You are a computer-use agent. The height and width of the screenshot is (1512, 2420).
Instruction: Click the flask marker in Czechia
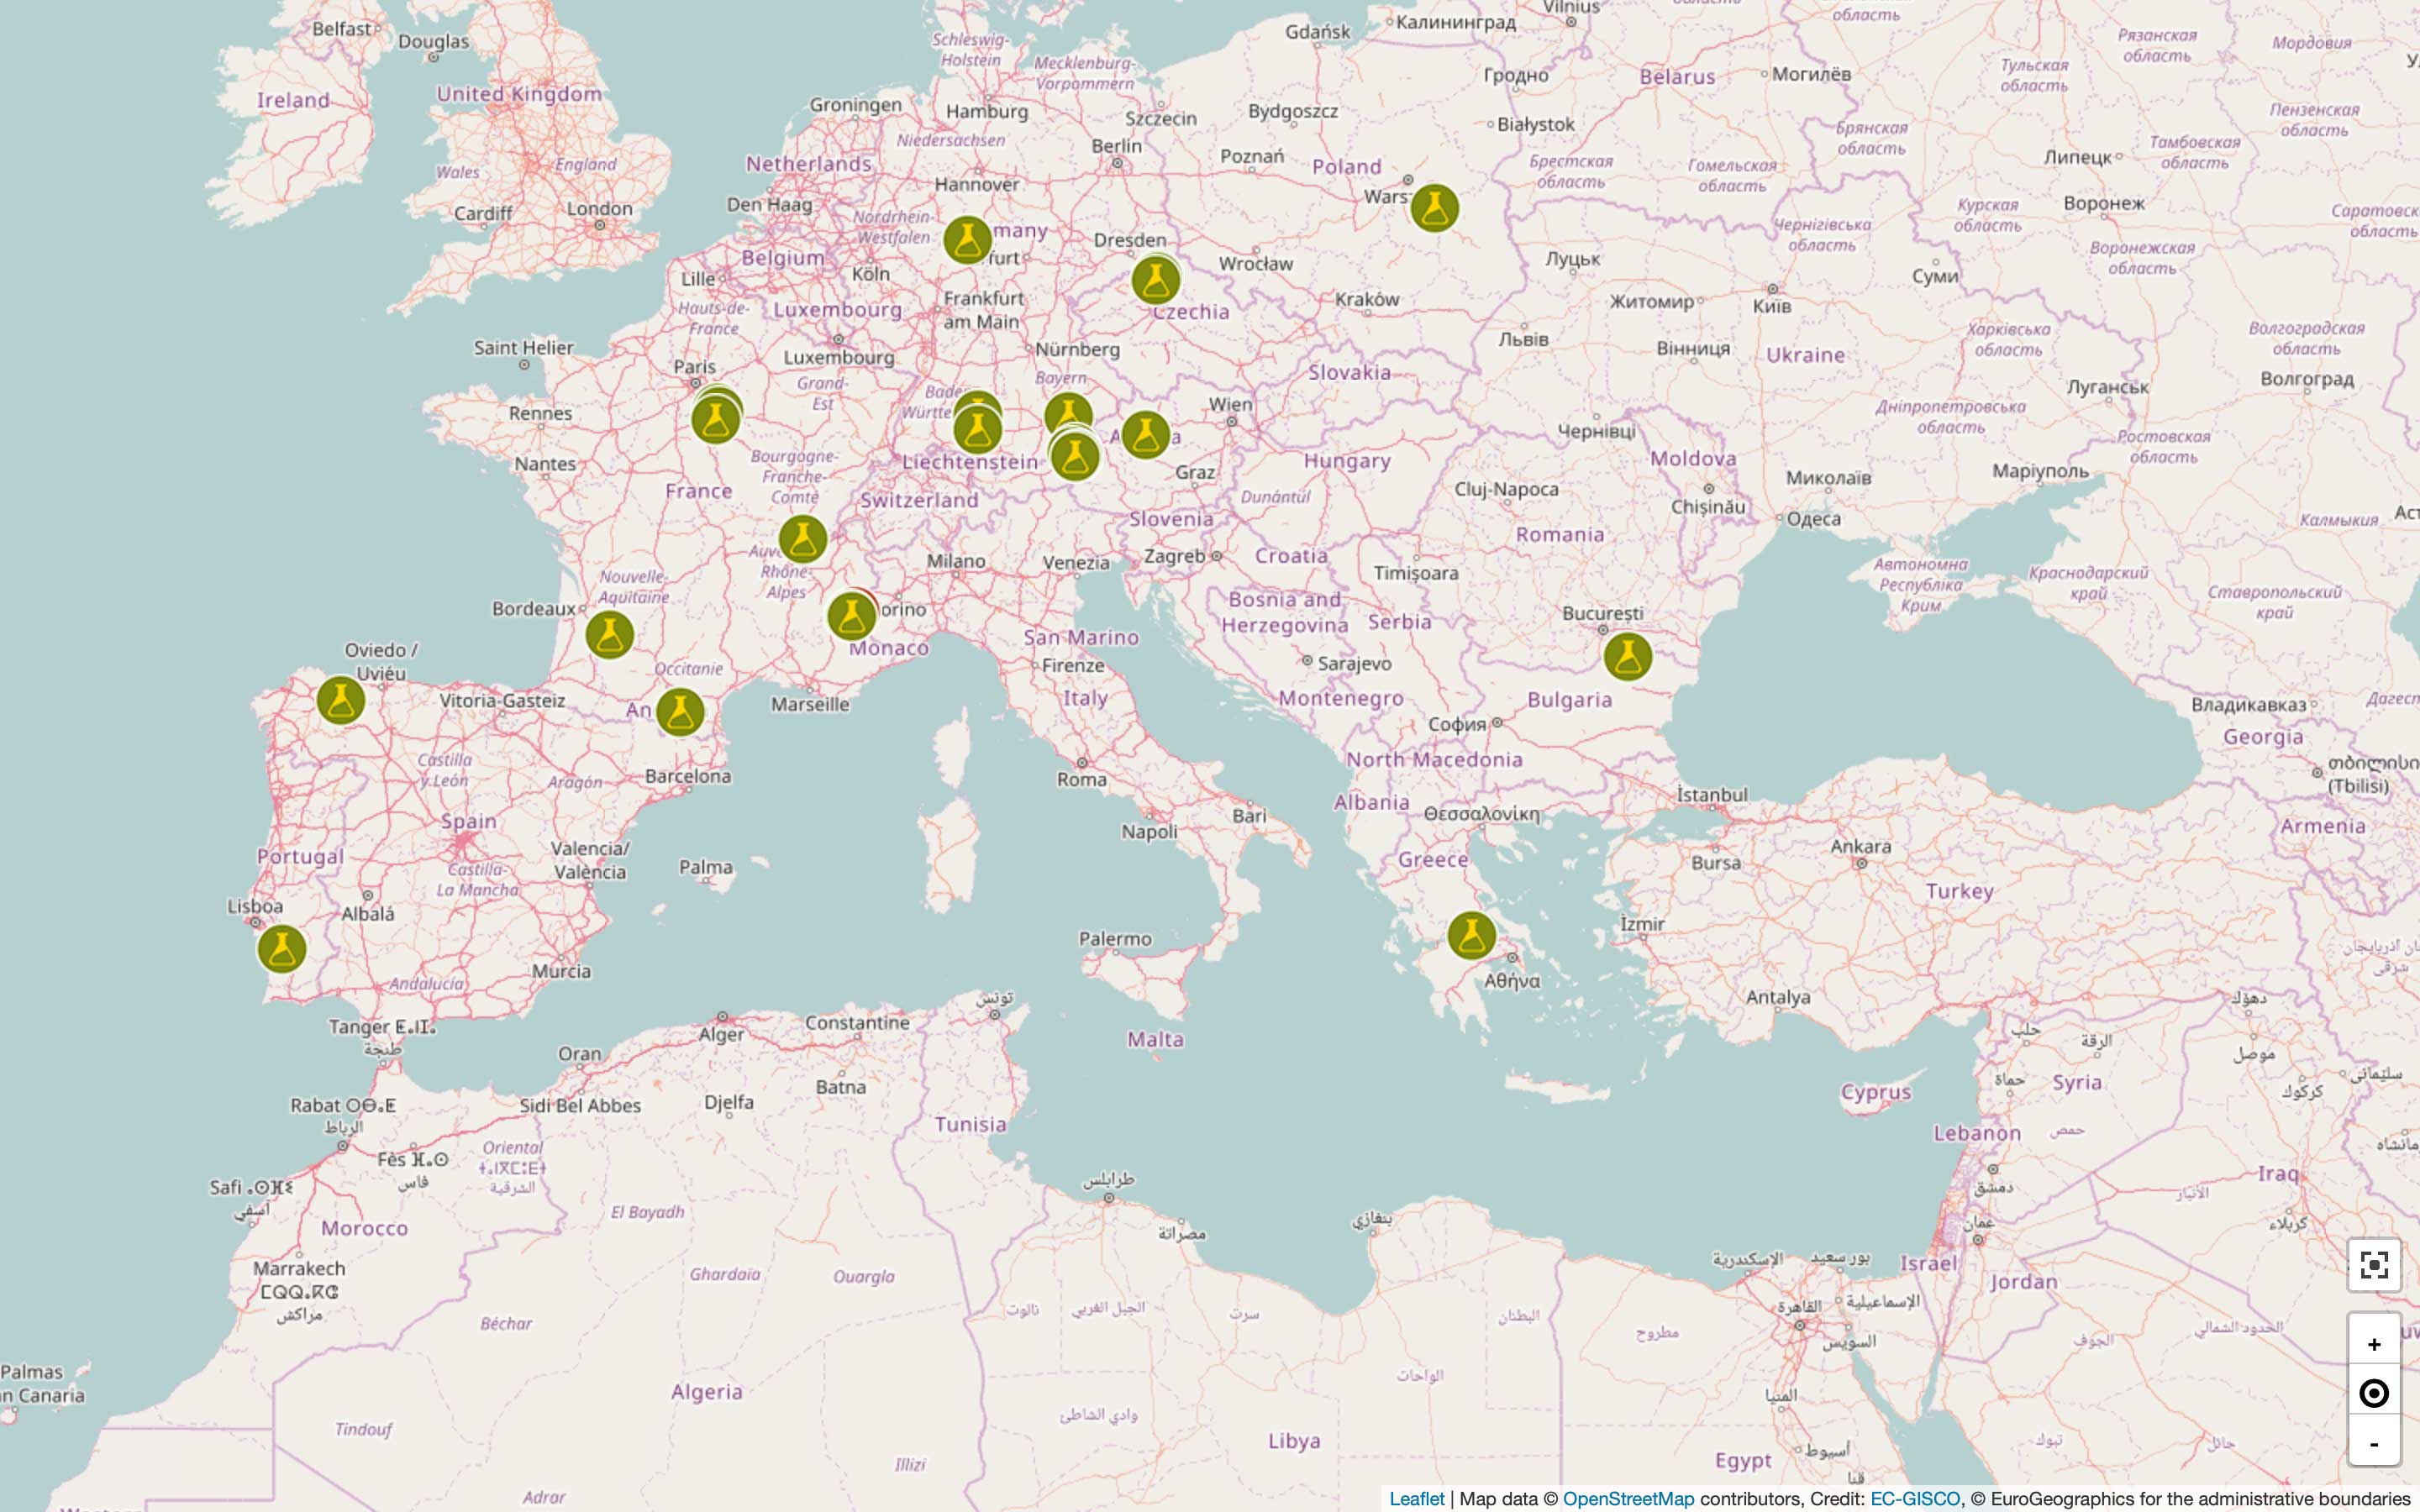1155,281
